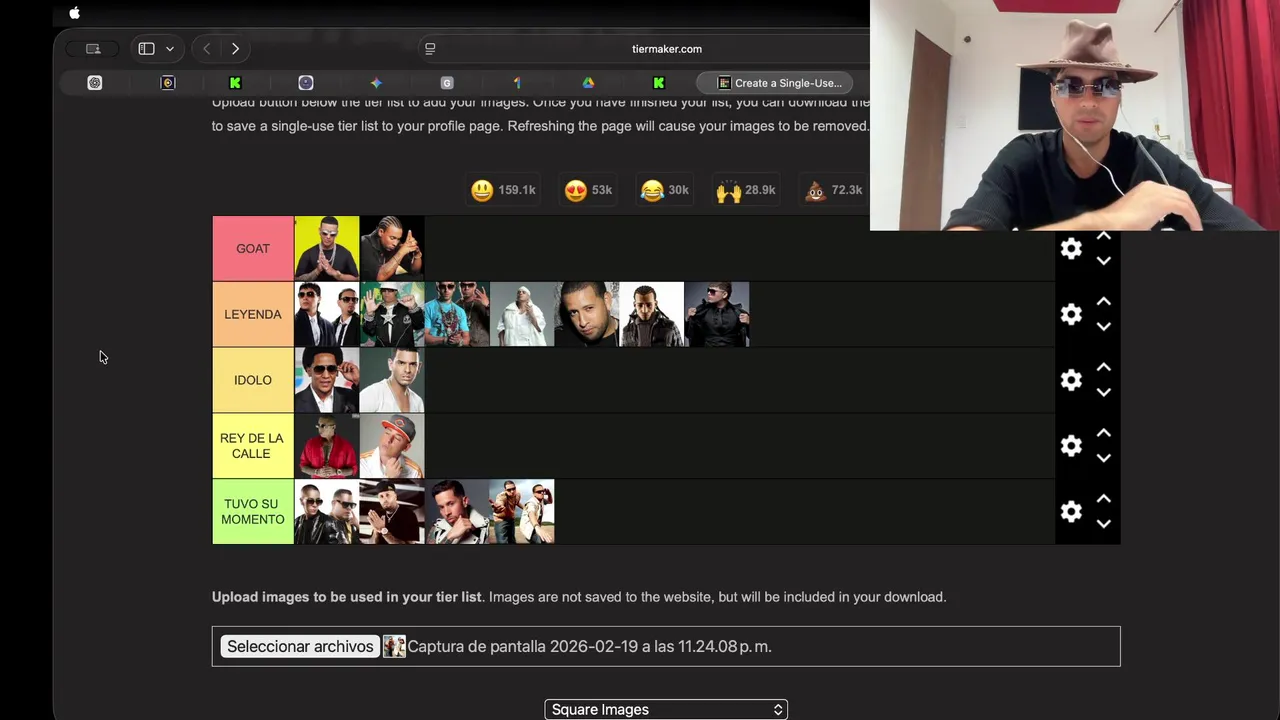
Task: React with the smiley emoji 159.1k
Action: 503,190
